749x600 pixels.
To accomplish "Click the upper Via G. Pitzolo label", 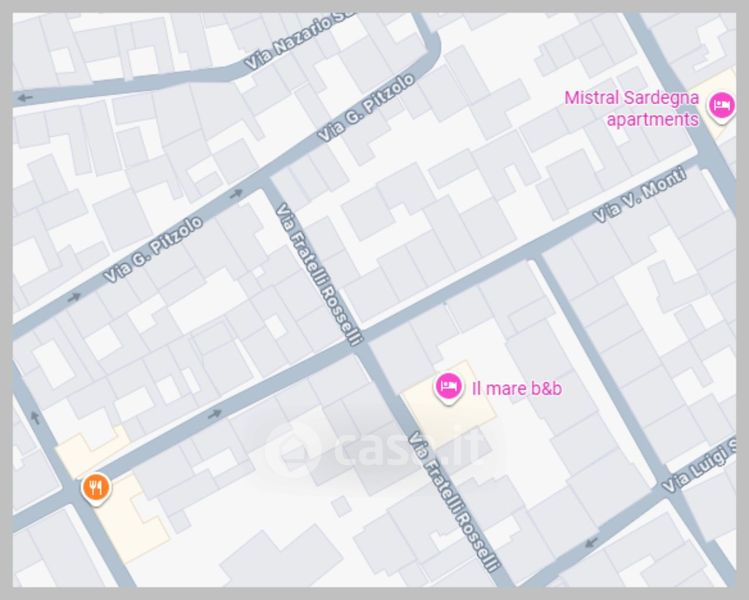I will pyautogui.click(x=366, y=107).
